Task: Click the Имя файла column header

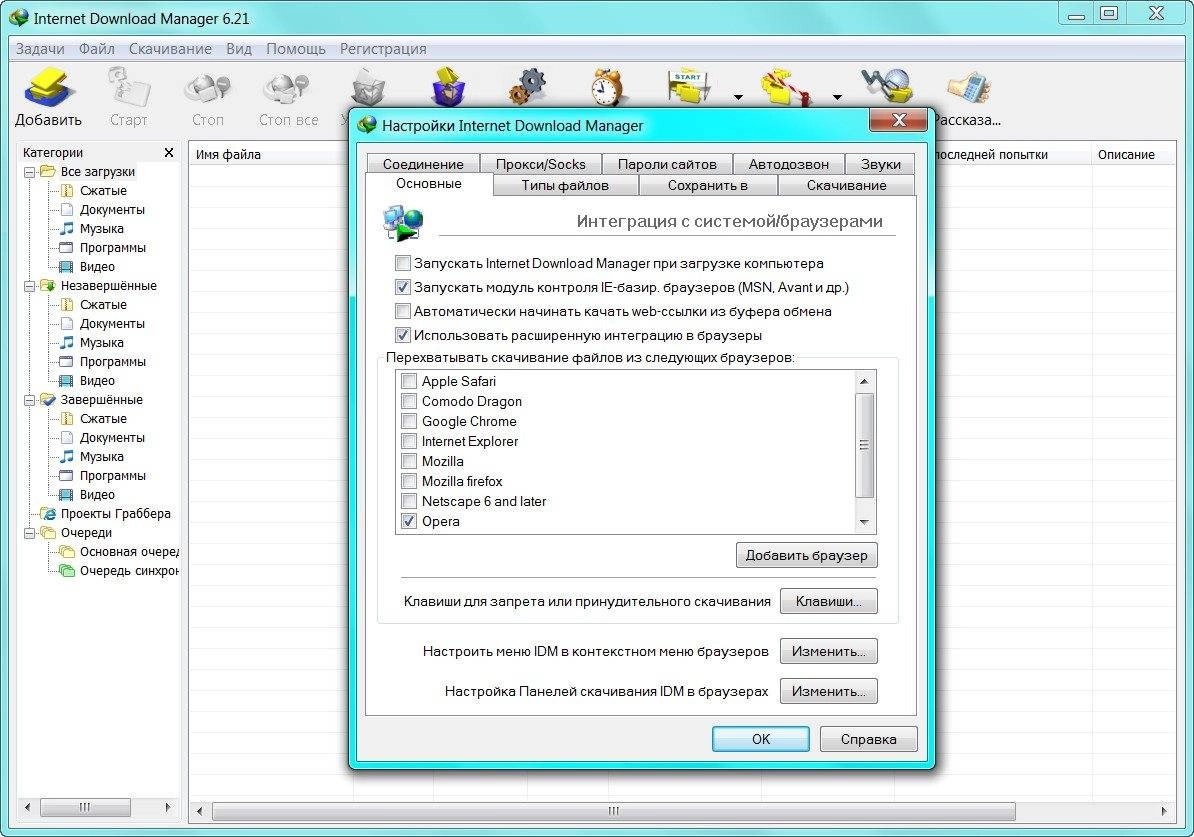Action: click(x=270, y=155)
